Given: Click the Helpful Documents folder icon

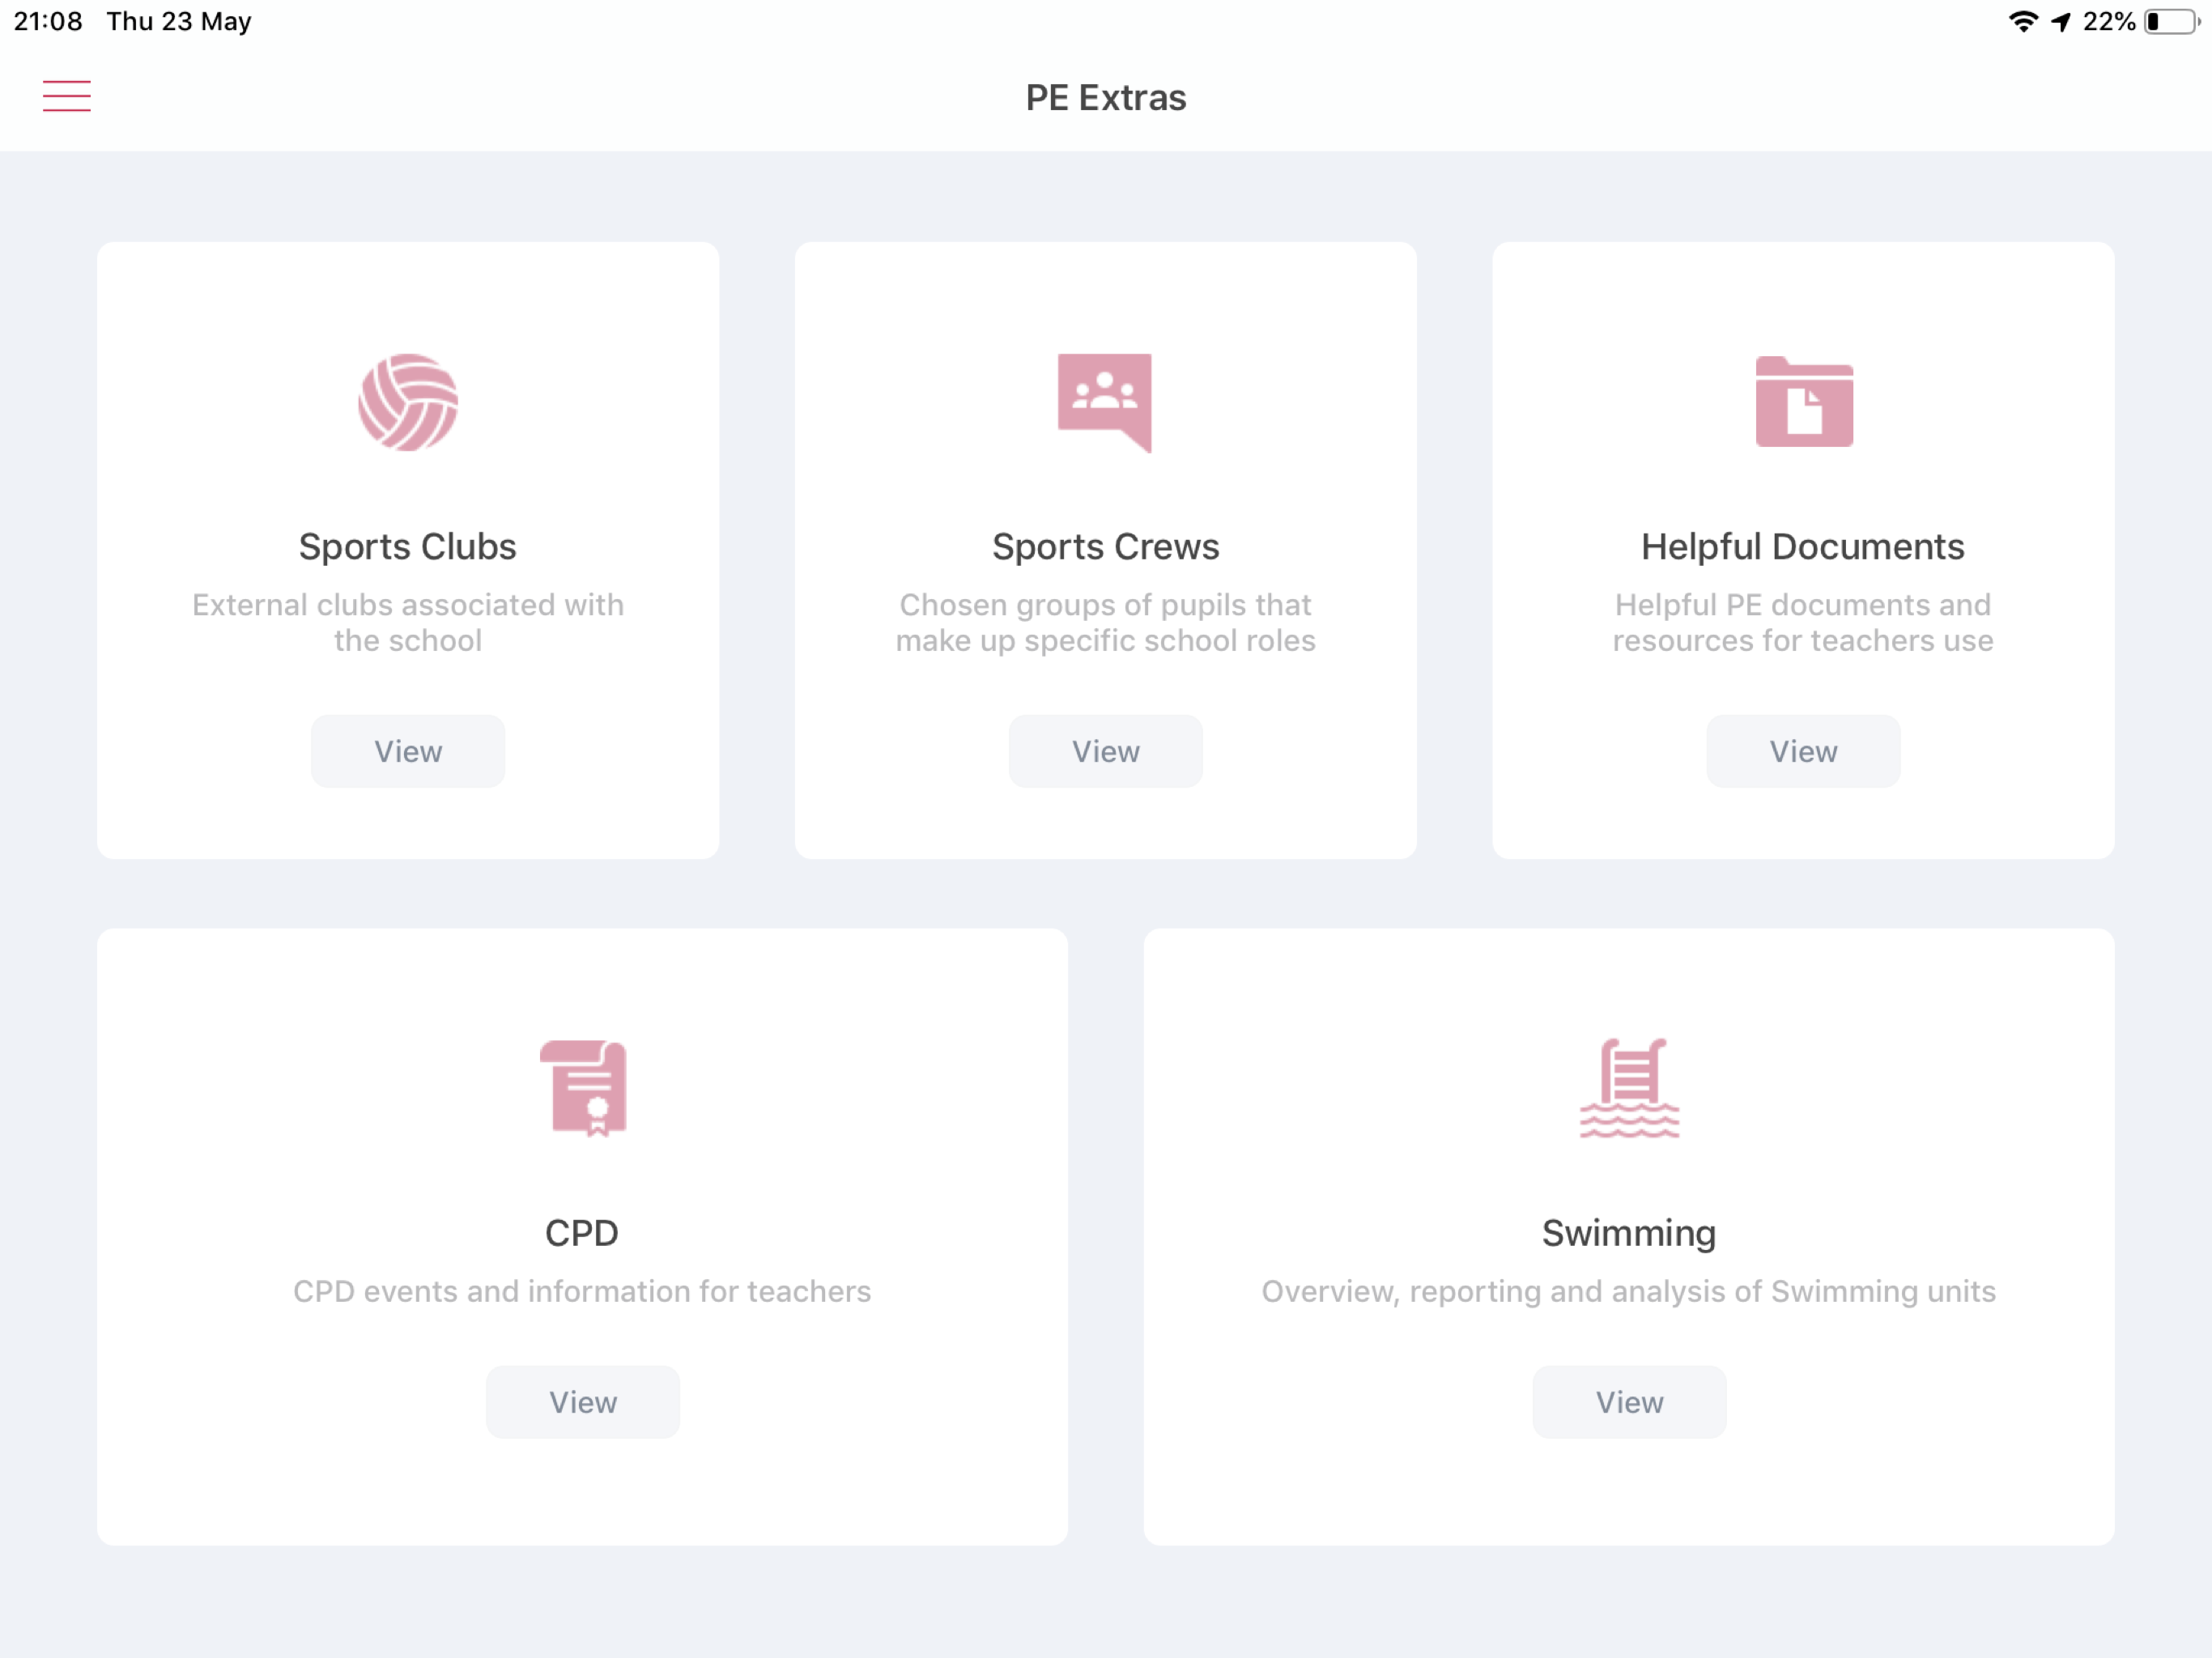Looking at the screenshot, I should click(x=1804, y=401).
